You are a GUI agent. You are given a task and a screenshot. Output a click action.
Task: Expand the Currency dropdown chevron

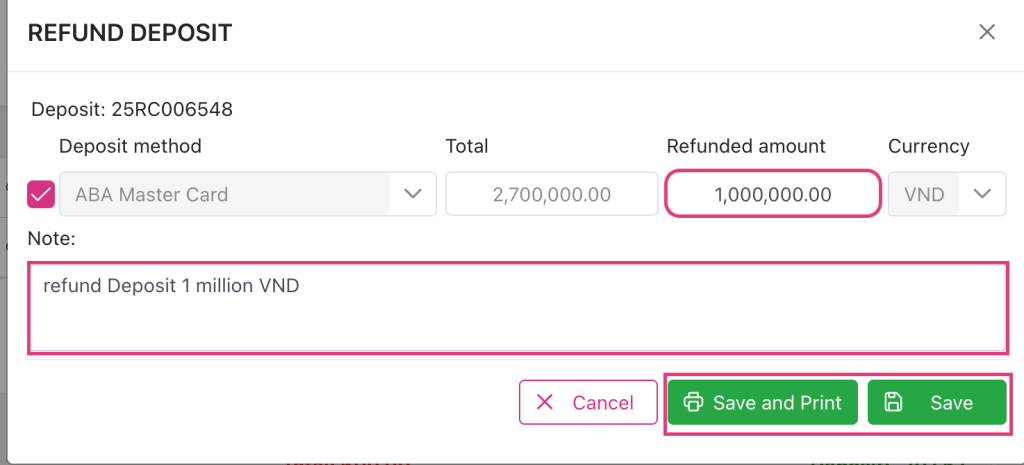982,194
